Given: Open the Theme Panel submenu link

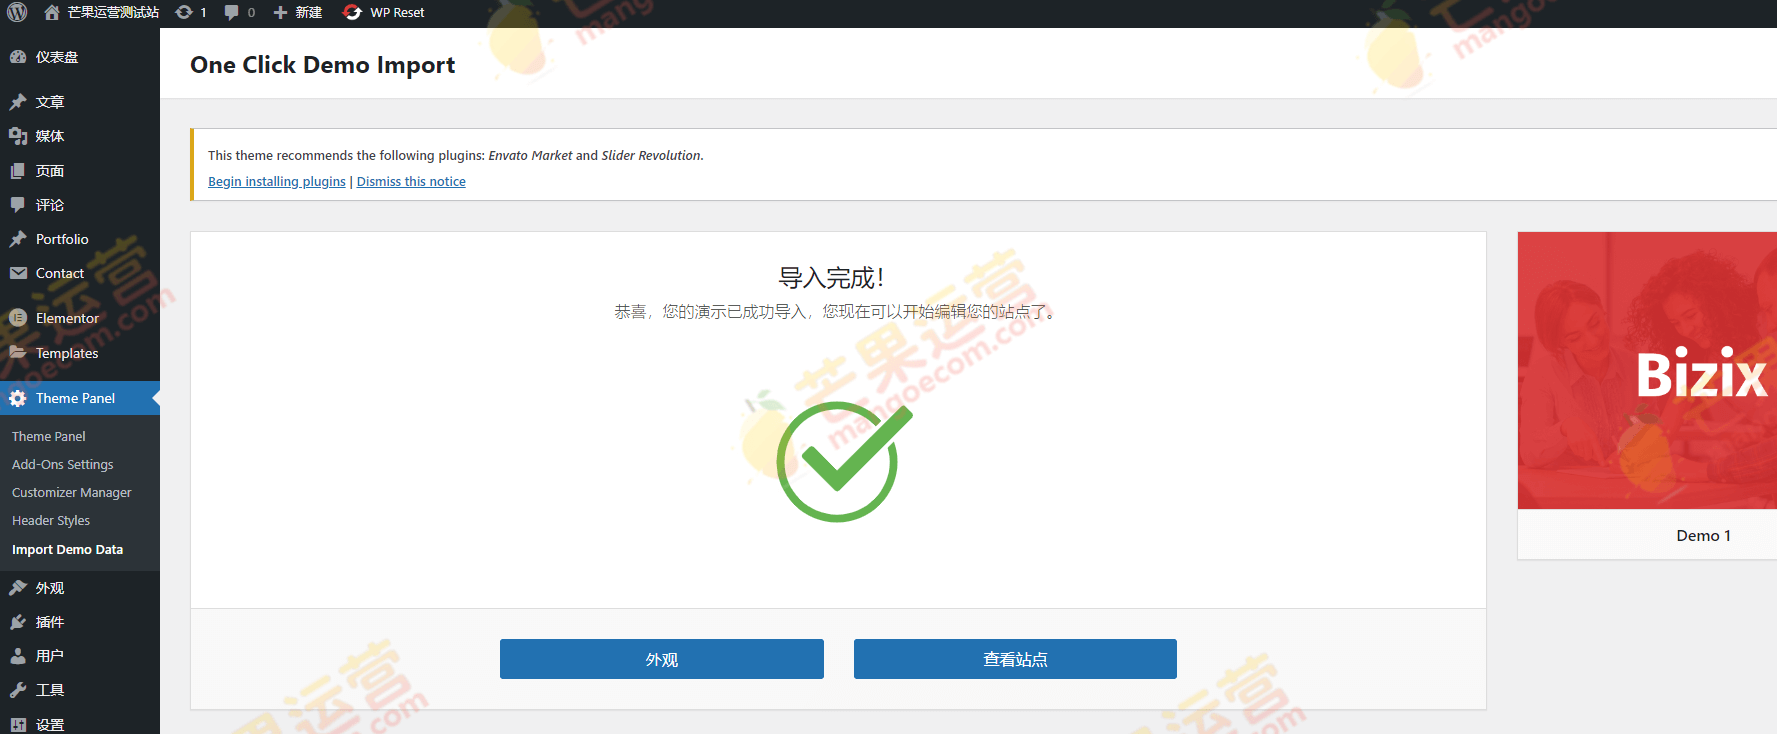Looking at the screenshot, I should coord(49,437).
